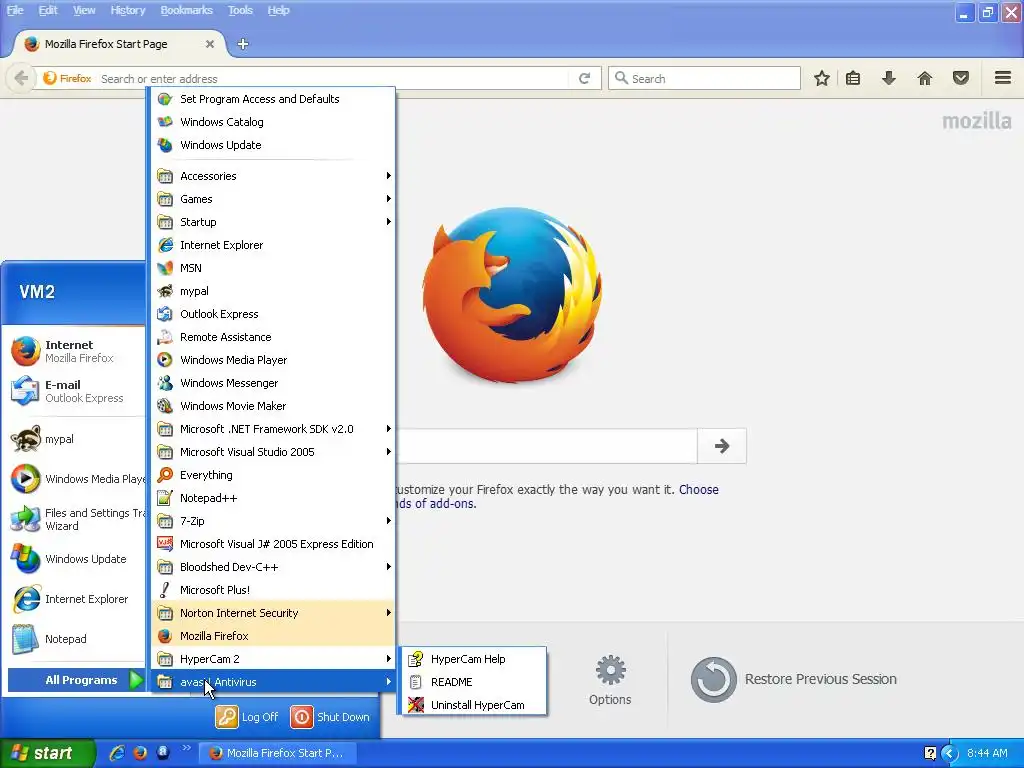Screen dimensions: 1024x768
Task: Launch Notepad++
Action: (x=273, y=498)
